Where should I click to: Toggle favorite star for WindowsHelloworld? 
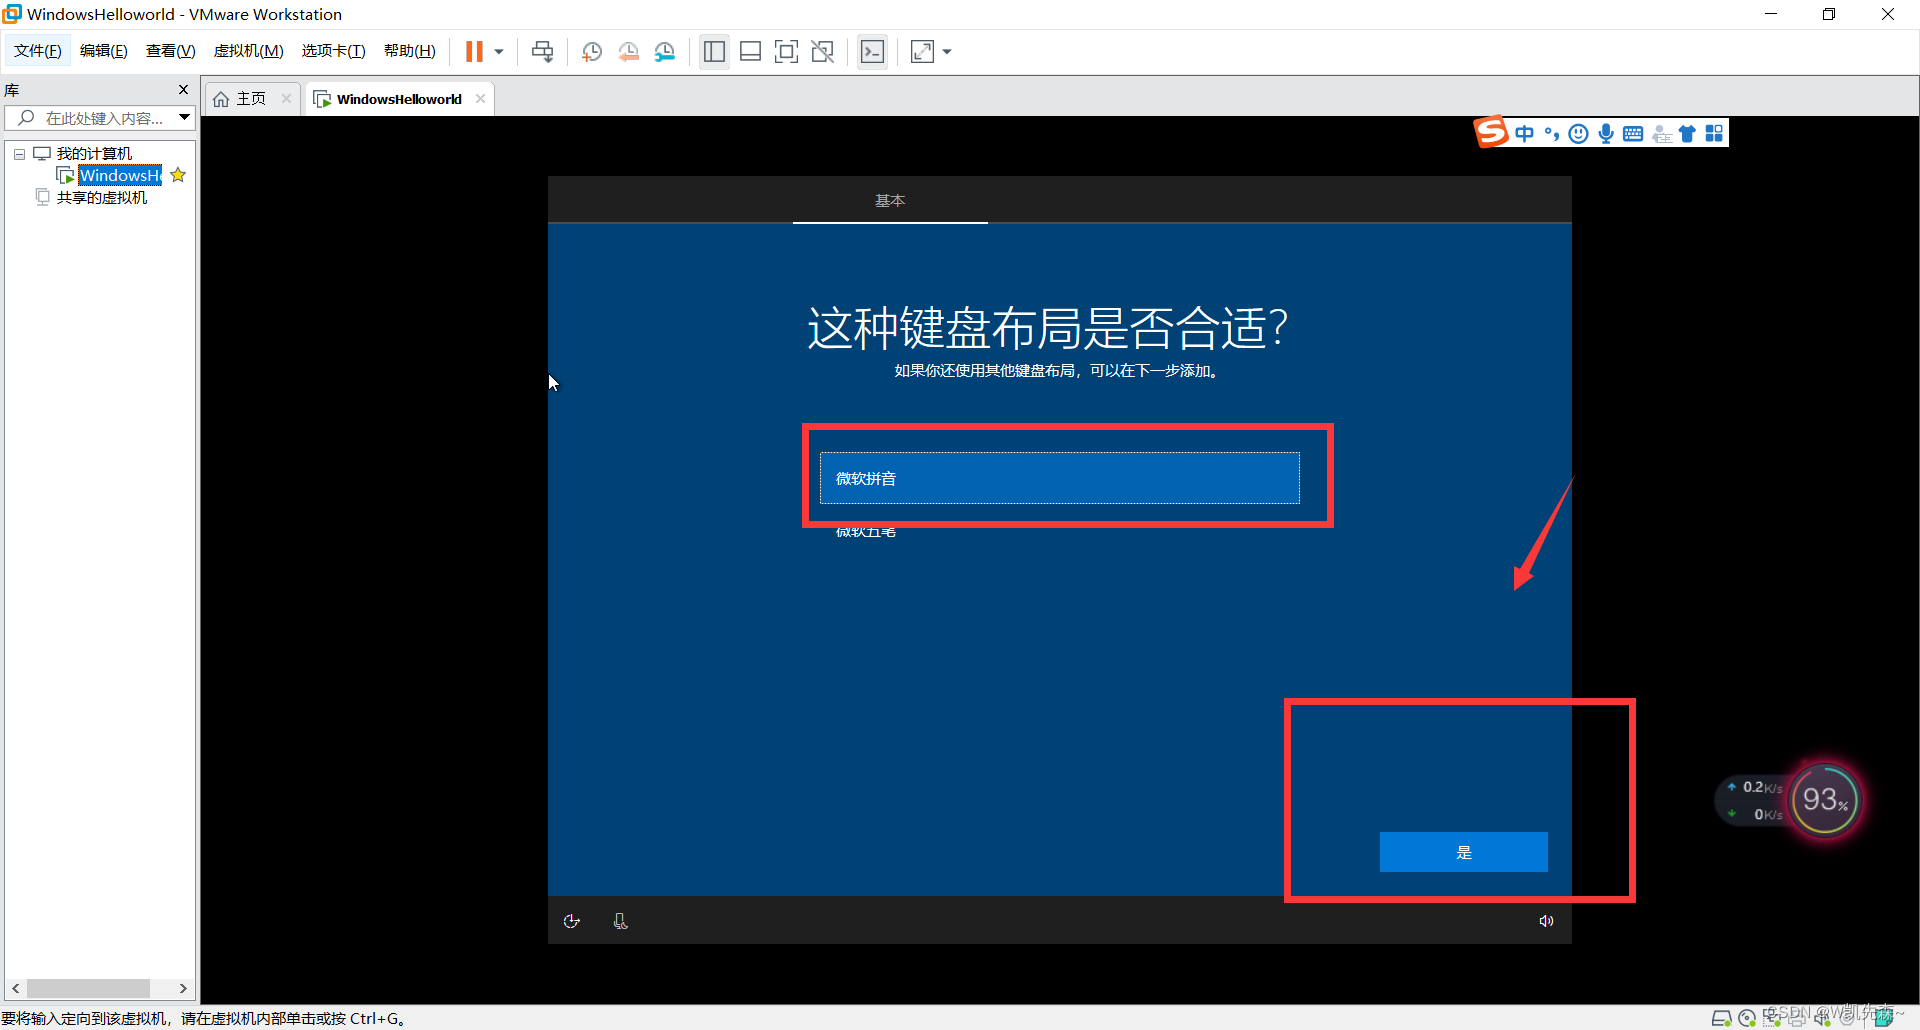(178, 175)
